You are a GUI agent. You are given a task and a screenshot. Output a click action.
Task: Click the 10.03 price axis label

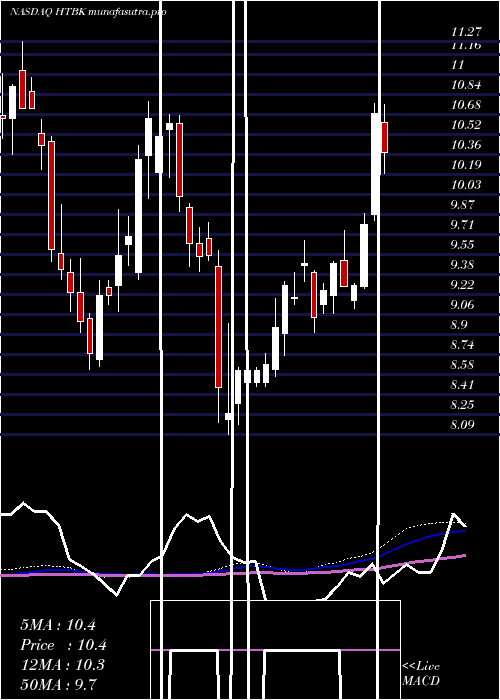[x=466, y=184]
